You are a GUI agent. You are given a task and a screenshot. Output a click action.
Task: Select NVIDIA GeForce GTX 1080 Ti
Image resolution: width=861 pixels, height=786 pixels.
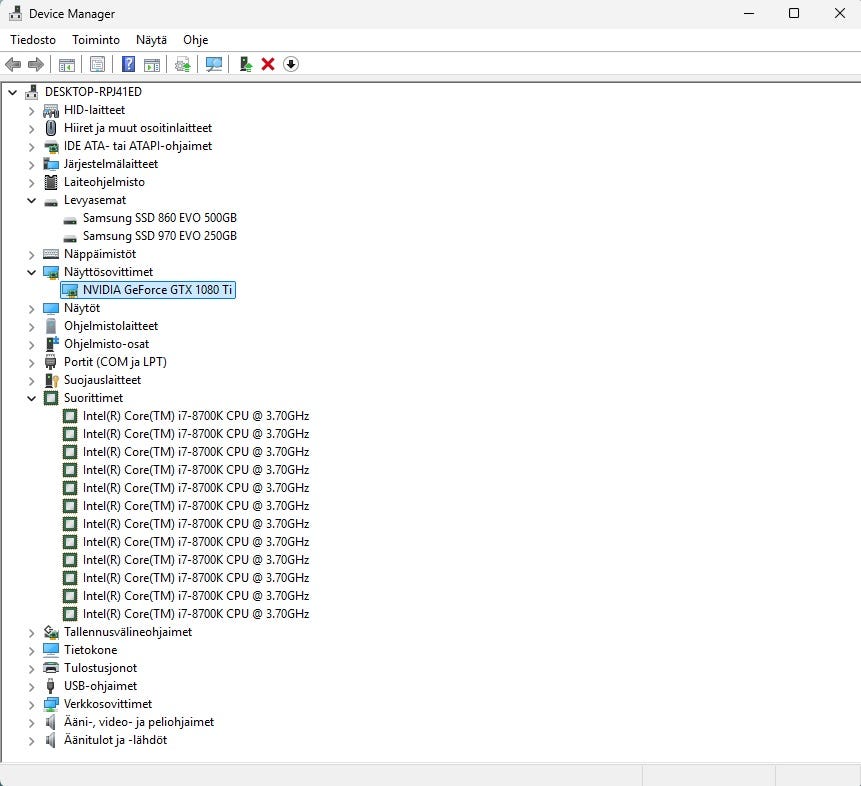click(x=158, y=290)
